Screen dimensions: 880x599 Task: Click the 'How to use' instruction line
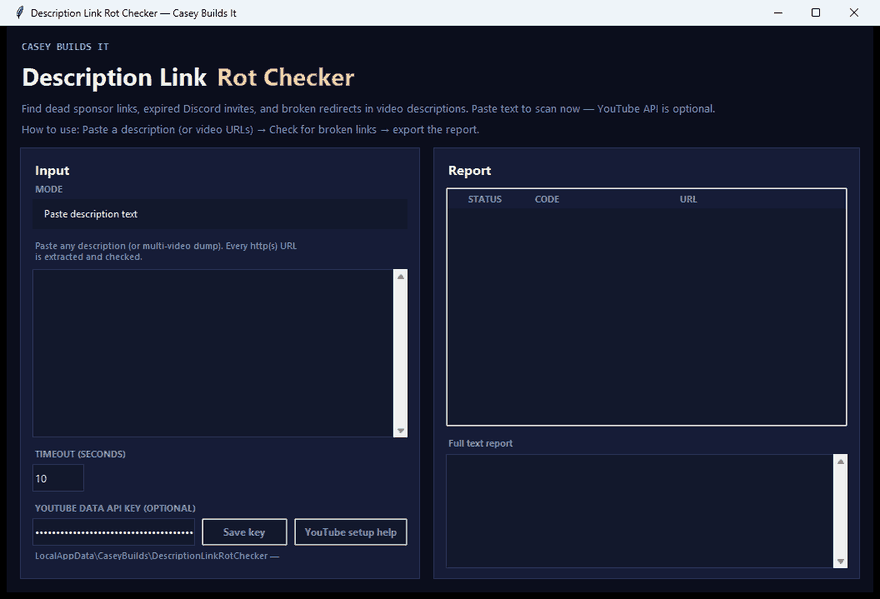point(250,130)
